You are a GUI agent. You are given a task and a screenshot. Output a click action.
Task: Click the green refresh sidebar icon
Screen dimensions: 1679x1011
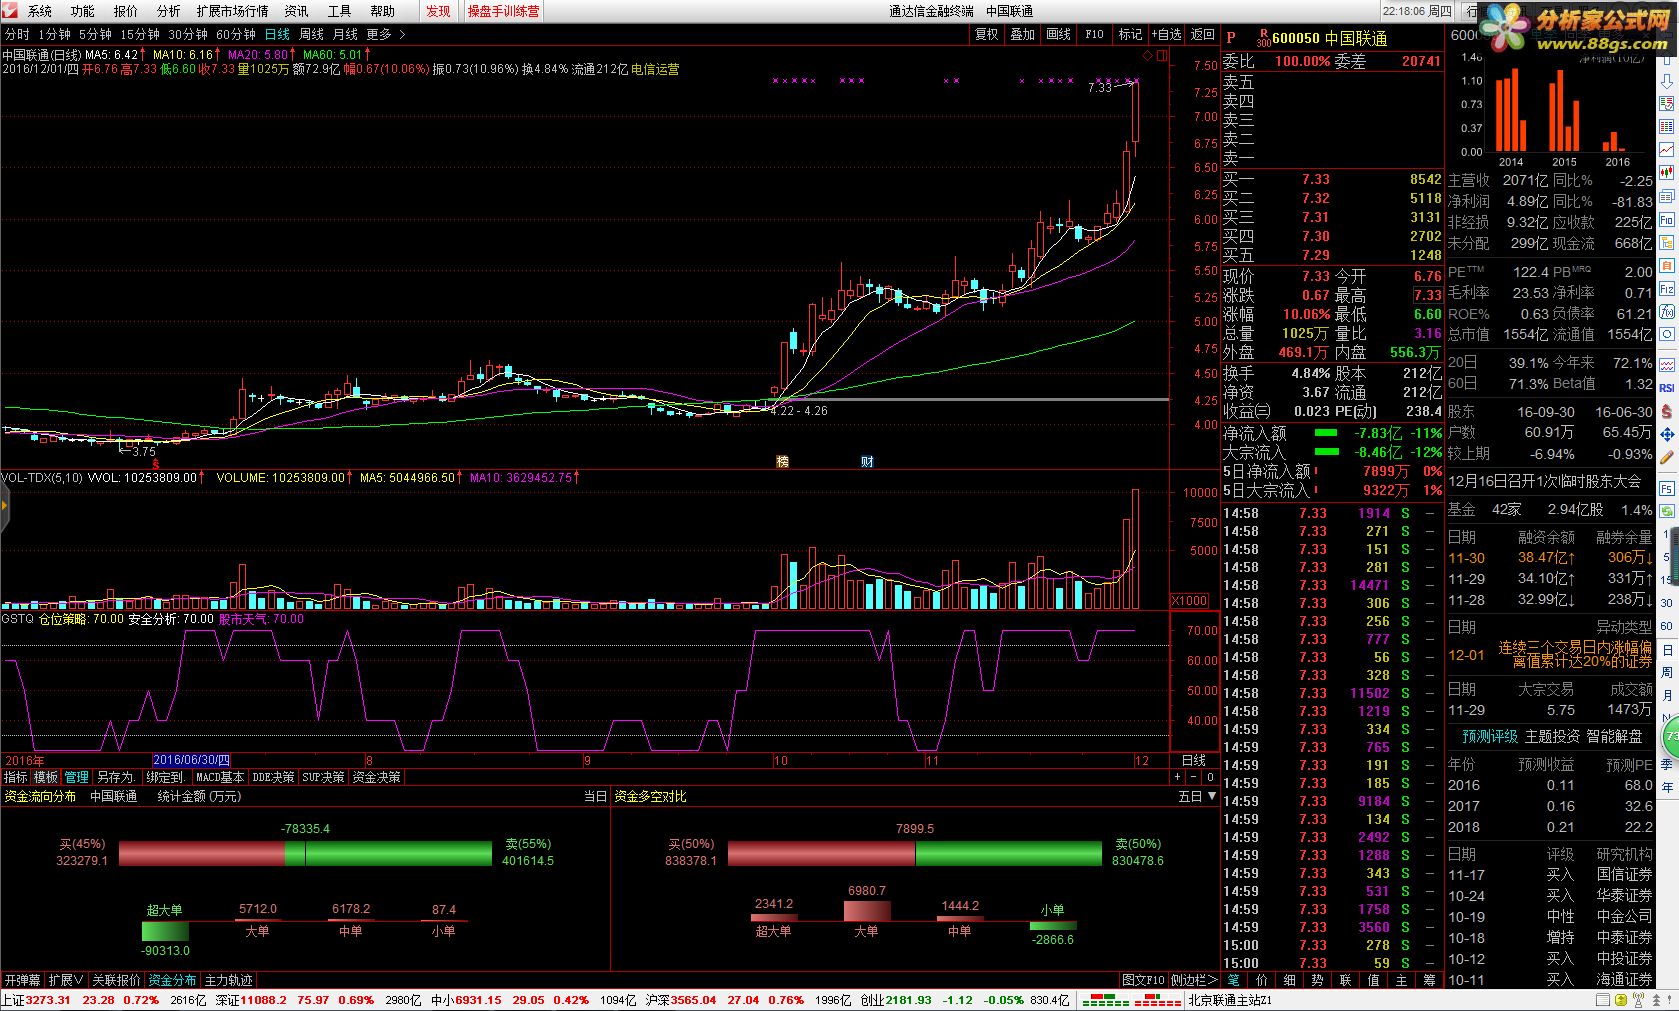click(1667, 510)
